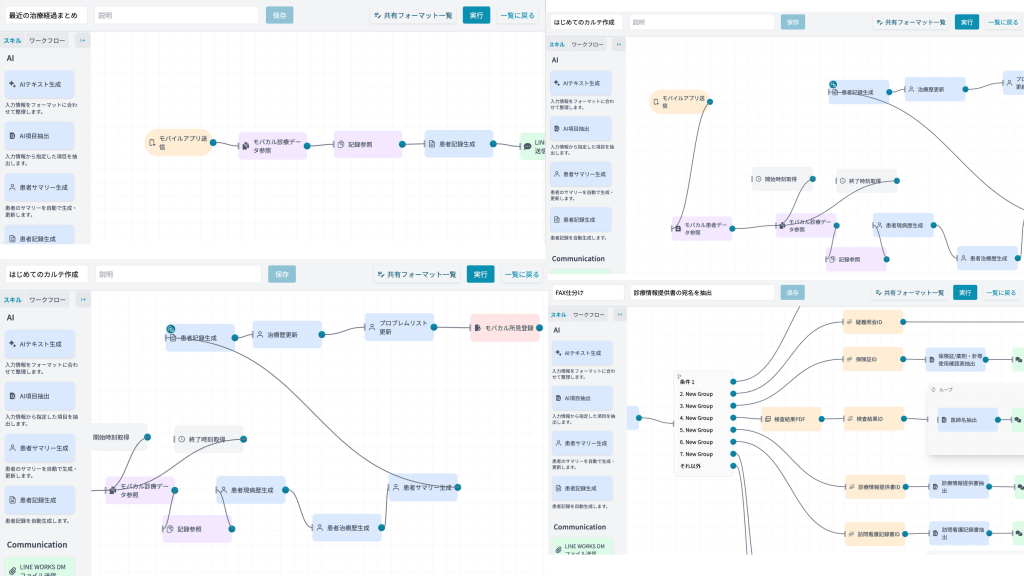The image size is (1024, 576).
Task: Open 共有フォーマット一覧 in 最近の治療経過まとめ panel
Action: pyautogui.click(x=414, y=15)
